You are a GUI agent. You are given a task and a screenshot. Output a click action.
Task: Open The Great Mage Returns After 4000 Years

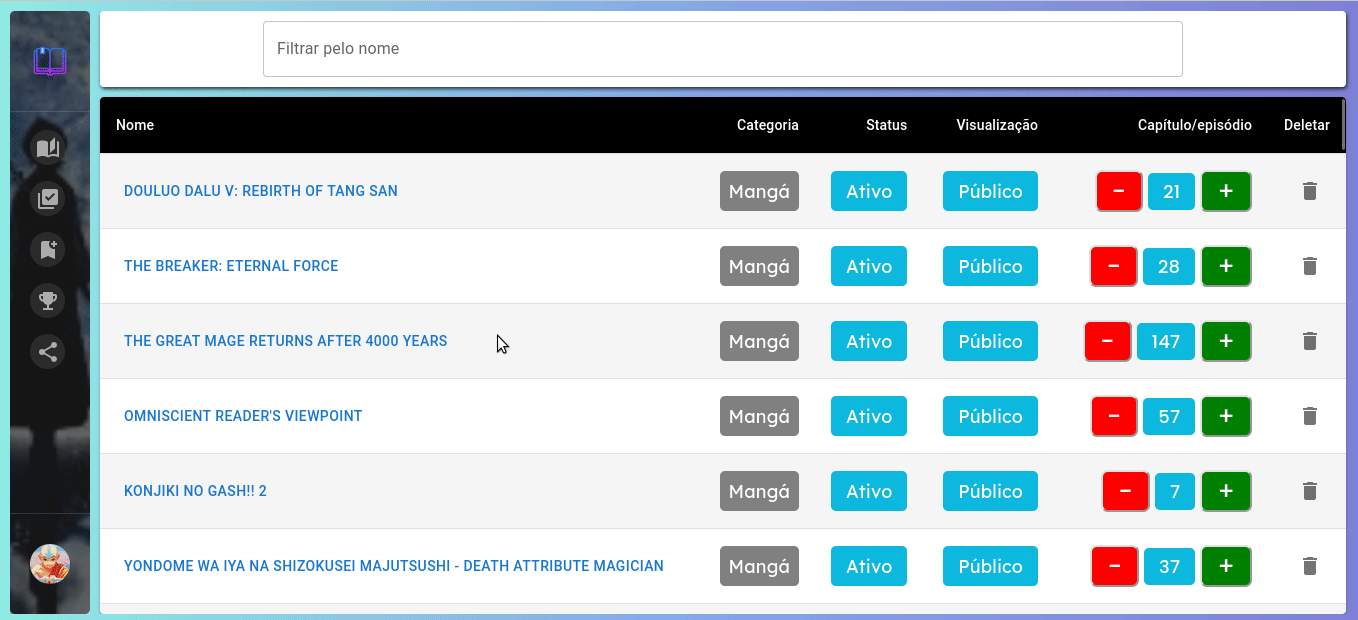(x=285, y=341)
